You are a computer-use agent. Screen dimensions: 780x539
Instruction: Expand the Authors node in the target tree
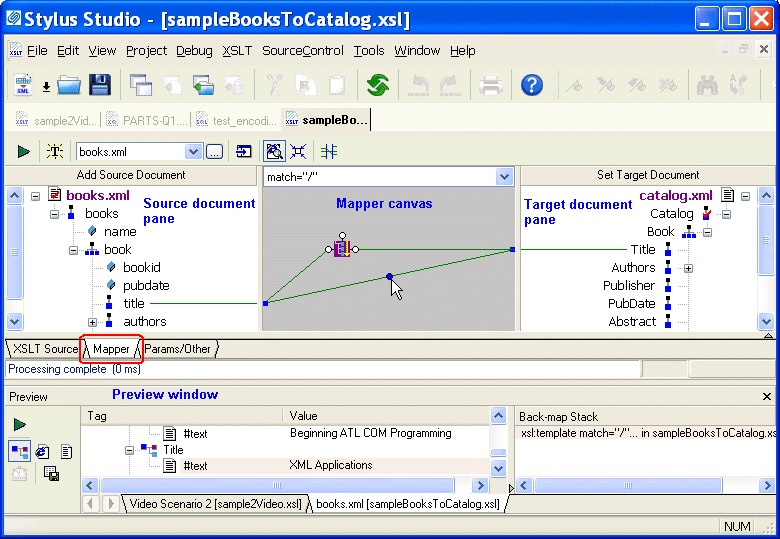tap(688, 269)
